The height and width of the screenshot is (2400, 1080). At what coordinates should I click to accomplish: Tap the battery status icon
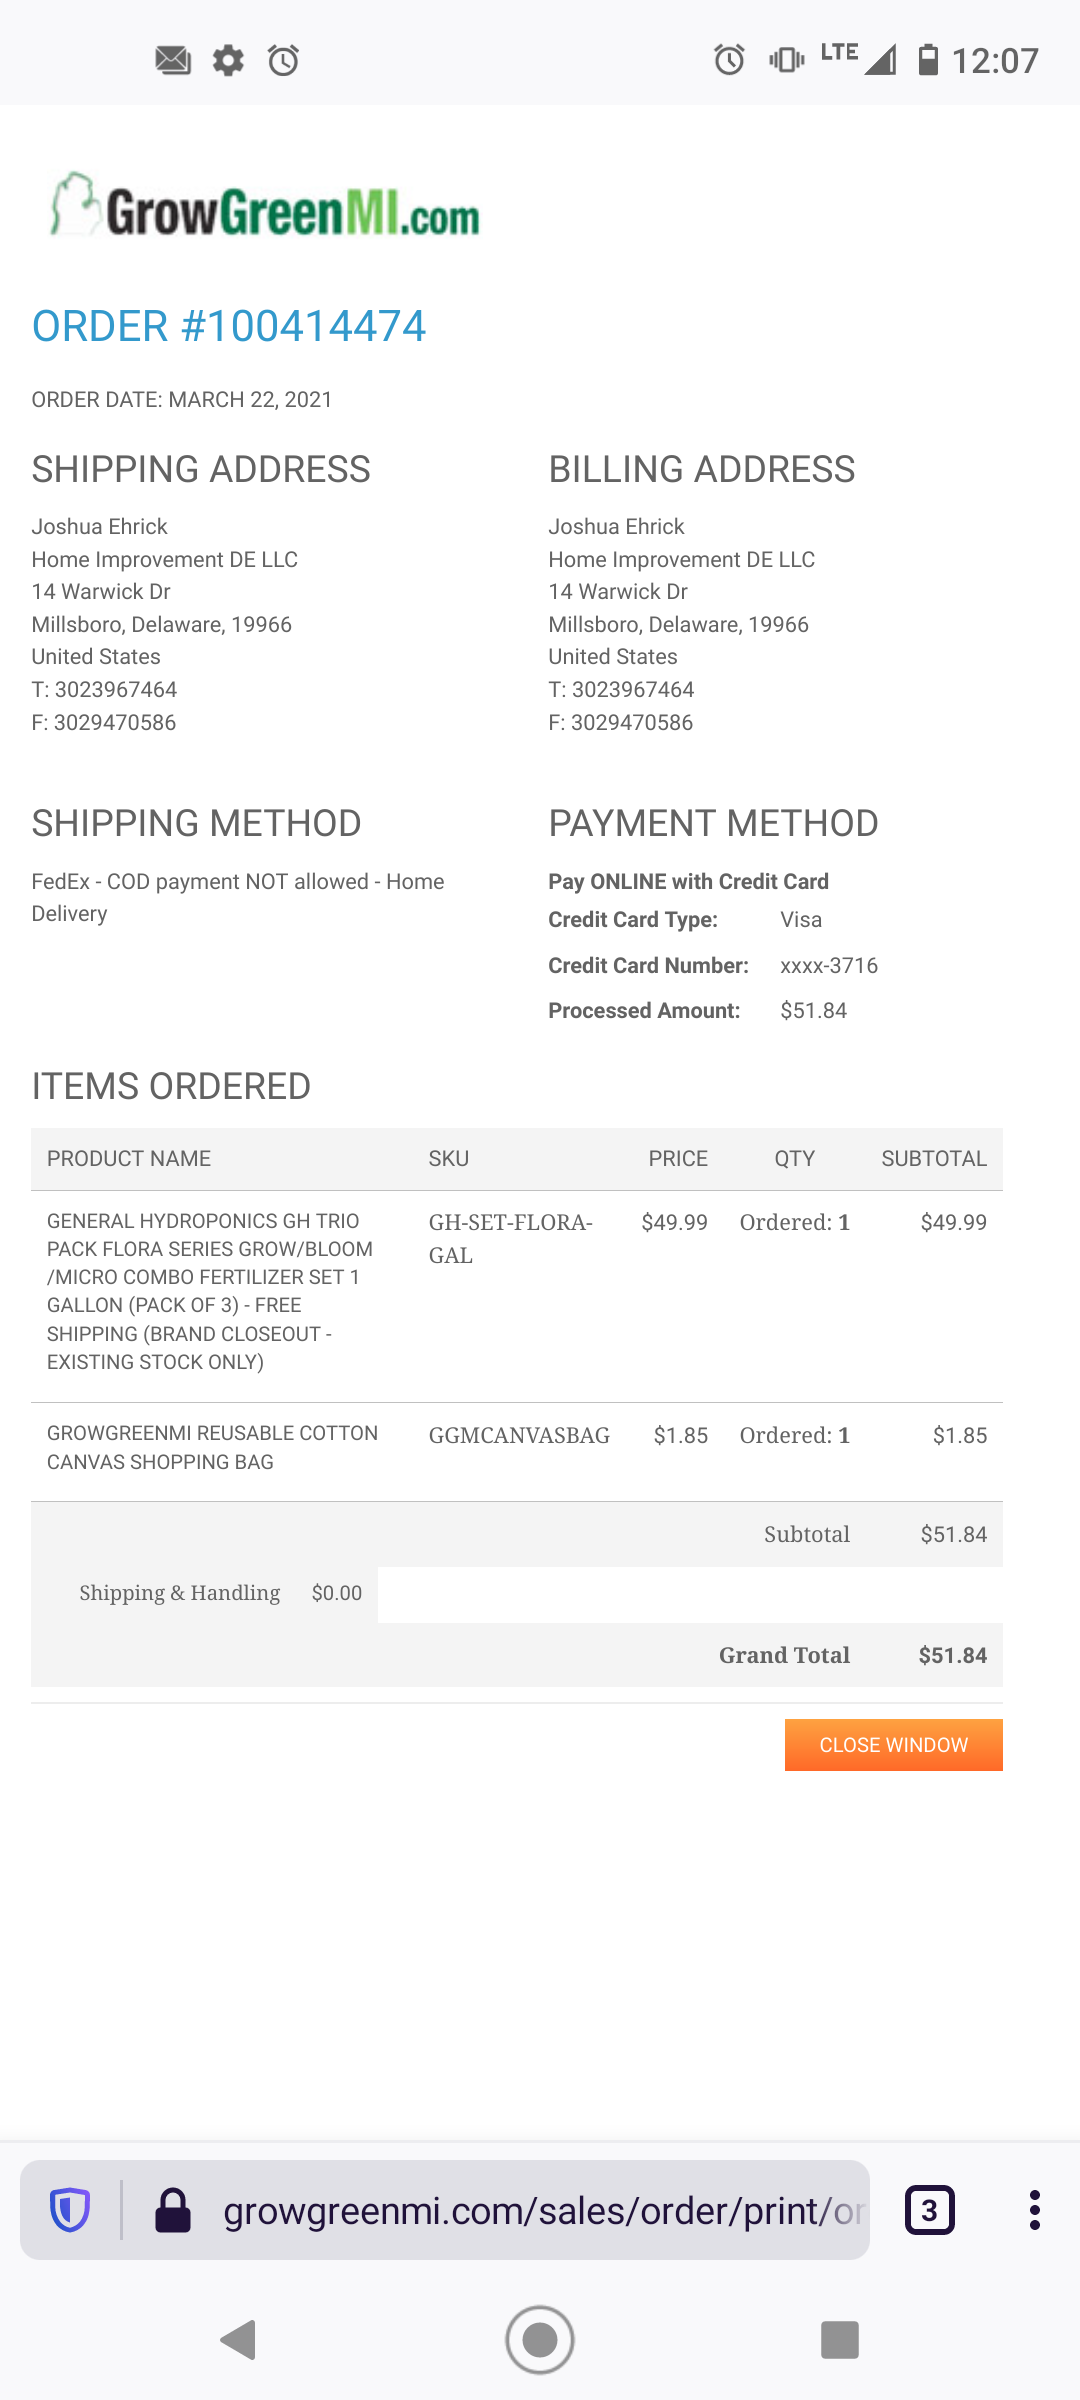point(928,60)
